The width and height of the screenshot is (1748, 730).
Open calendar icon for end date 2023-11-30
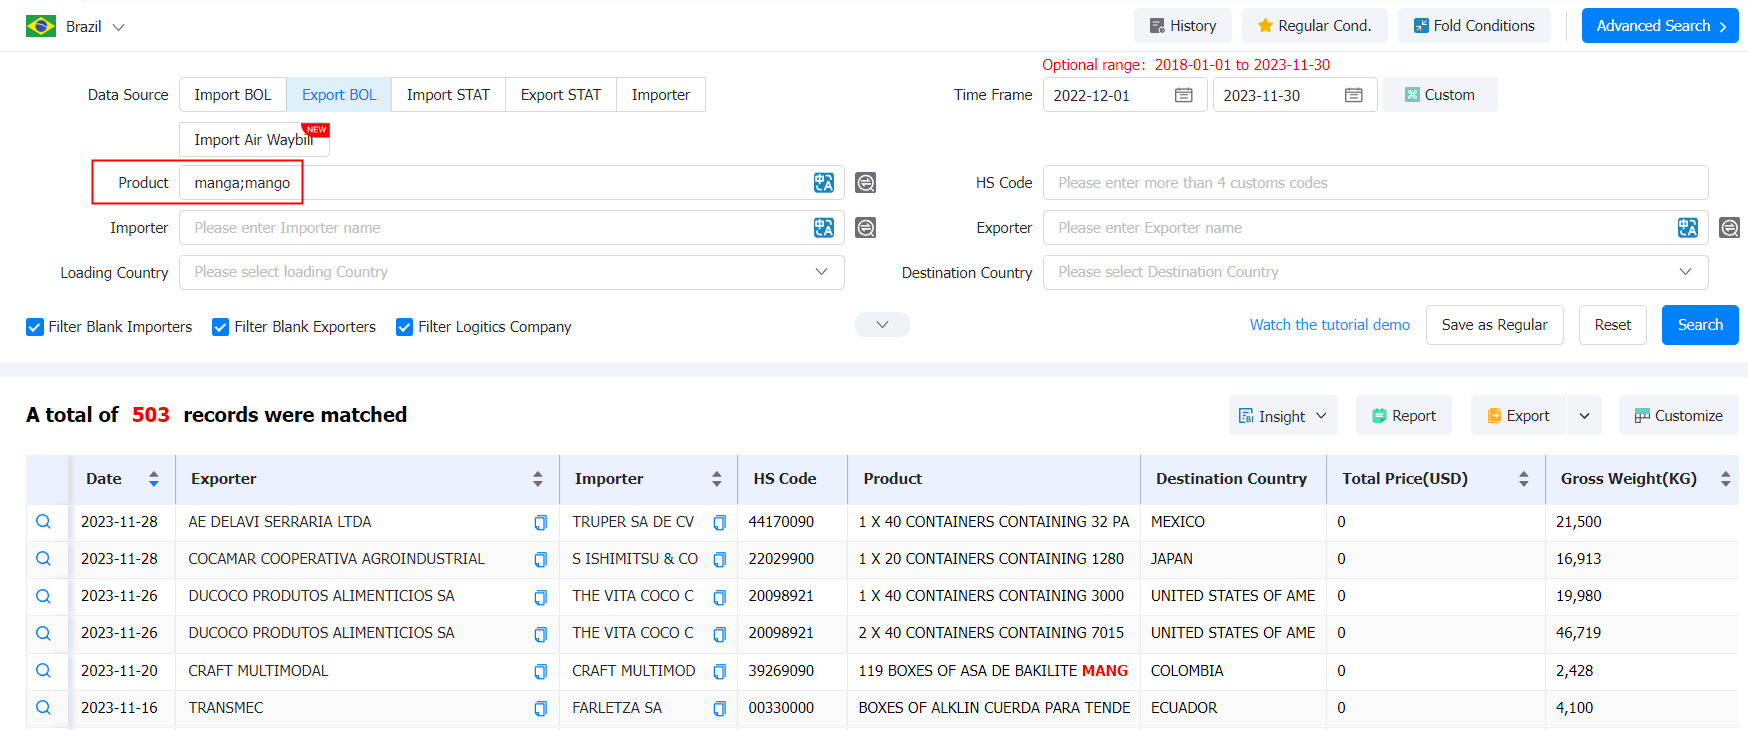(x=1354, y=95)
